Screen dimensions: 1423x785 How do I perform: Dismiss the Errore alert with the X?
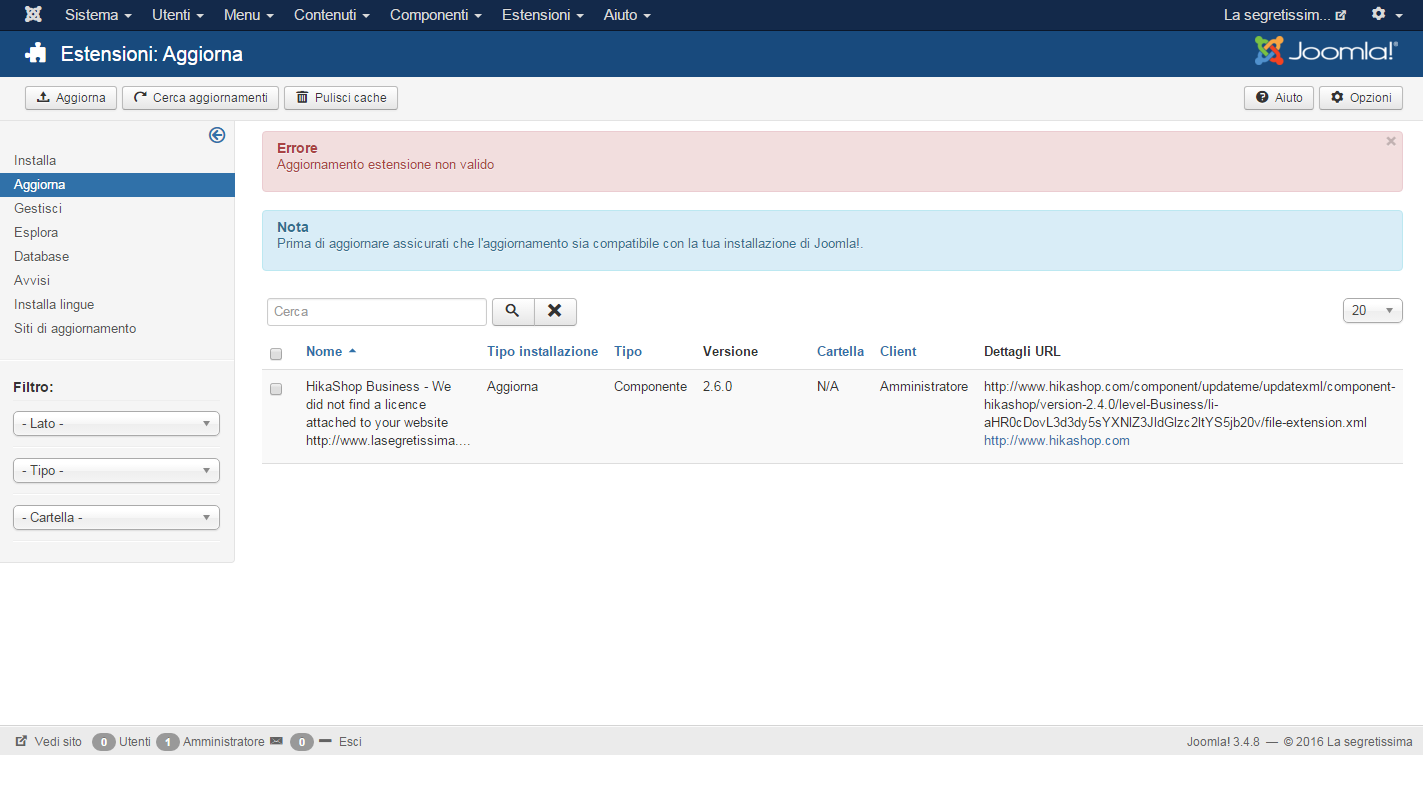pos(1391,142)
